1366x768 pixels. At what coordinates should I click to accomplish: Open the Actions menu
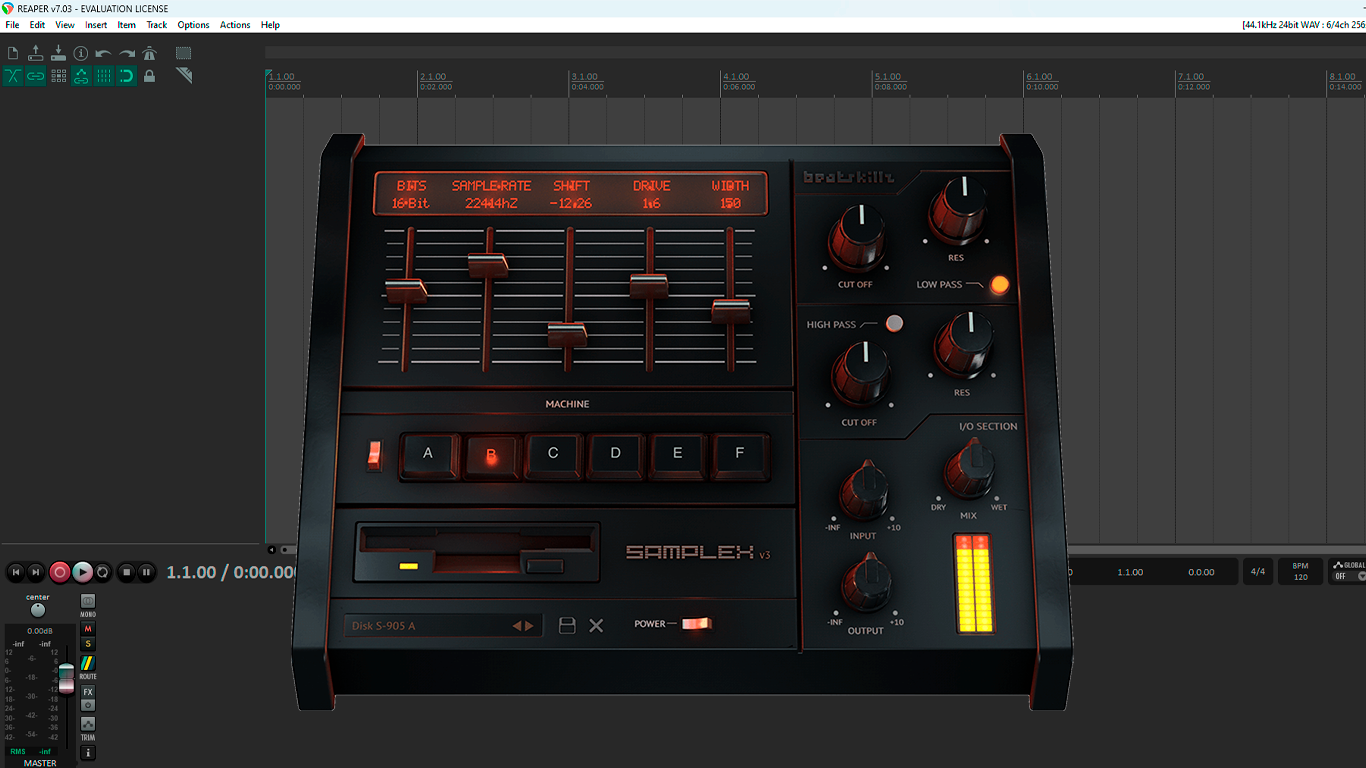click(235, 25)
